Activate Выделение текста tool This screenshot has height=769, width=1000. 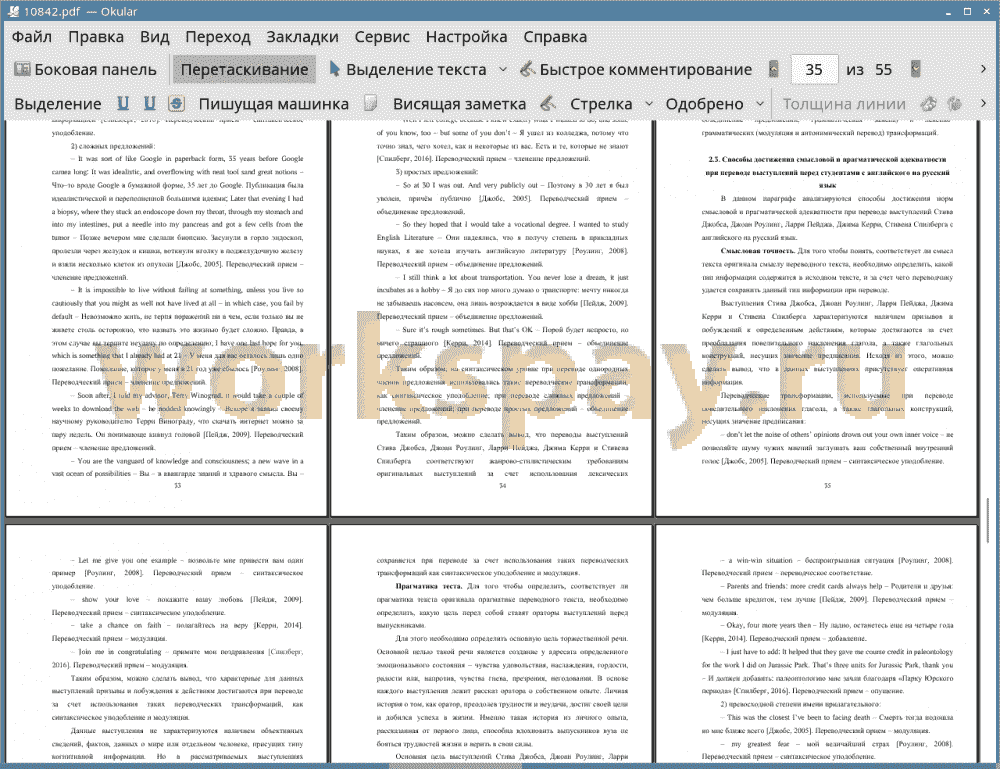click(408, 70)
